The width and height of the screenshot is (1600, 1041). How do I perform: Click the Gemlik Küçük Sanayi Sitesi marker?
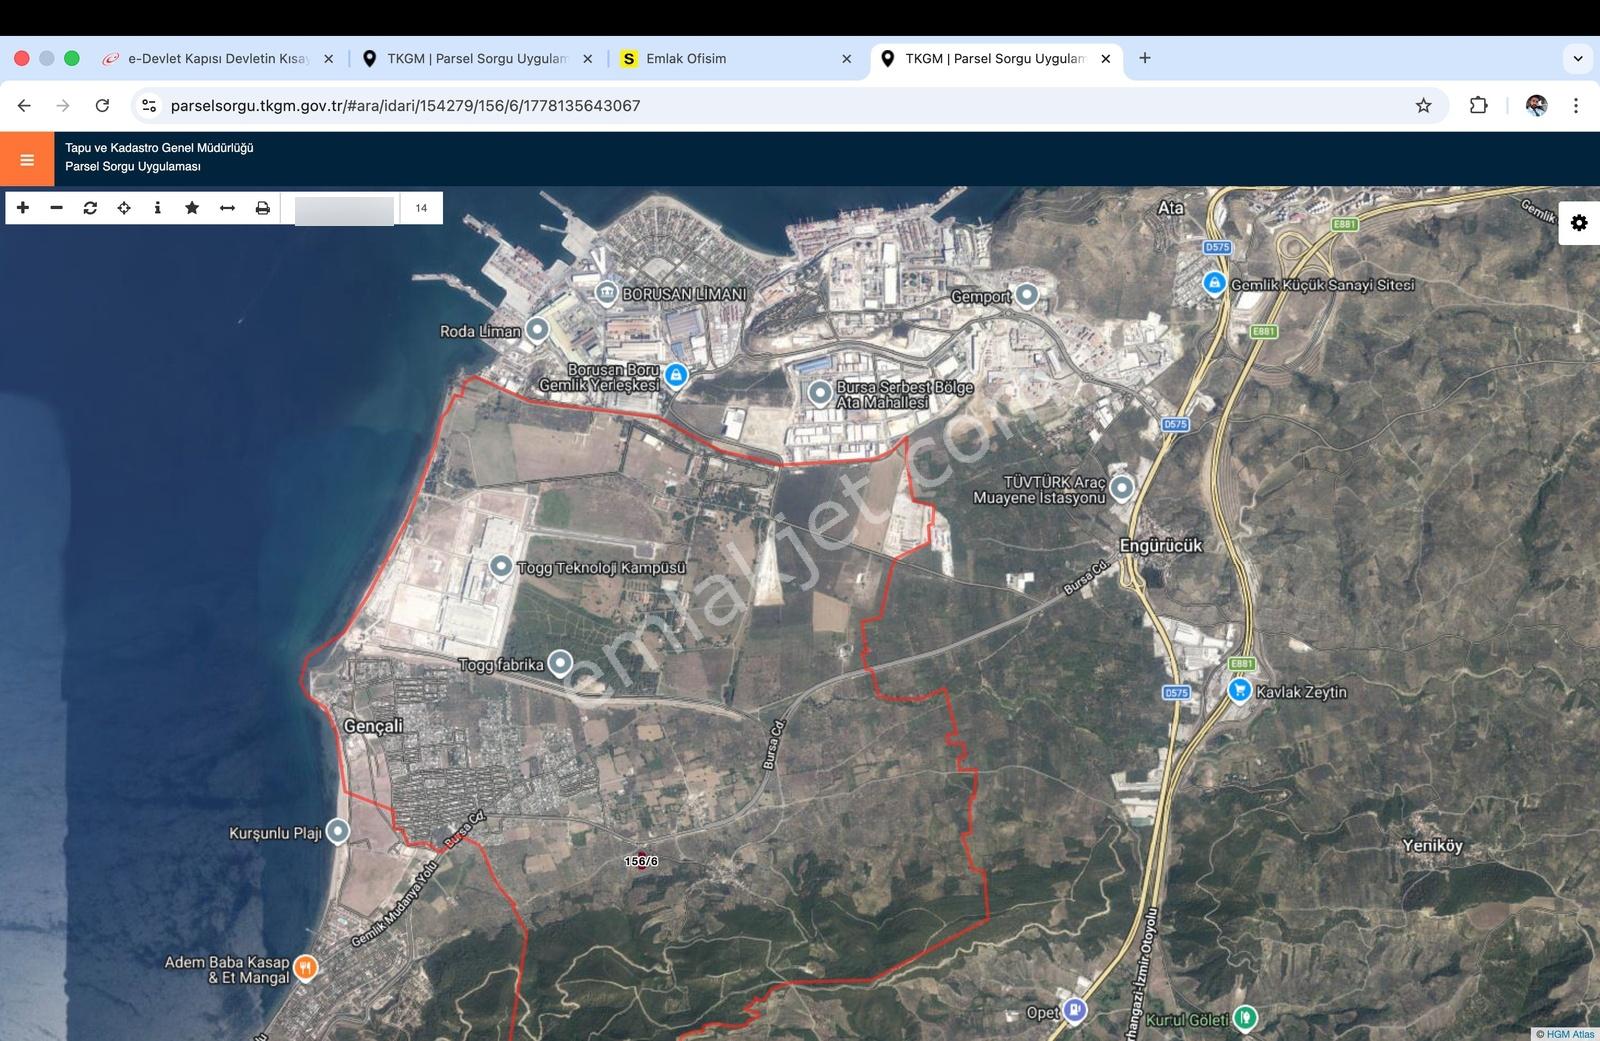[1214, 283]
